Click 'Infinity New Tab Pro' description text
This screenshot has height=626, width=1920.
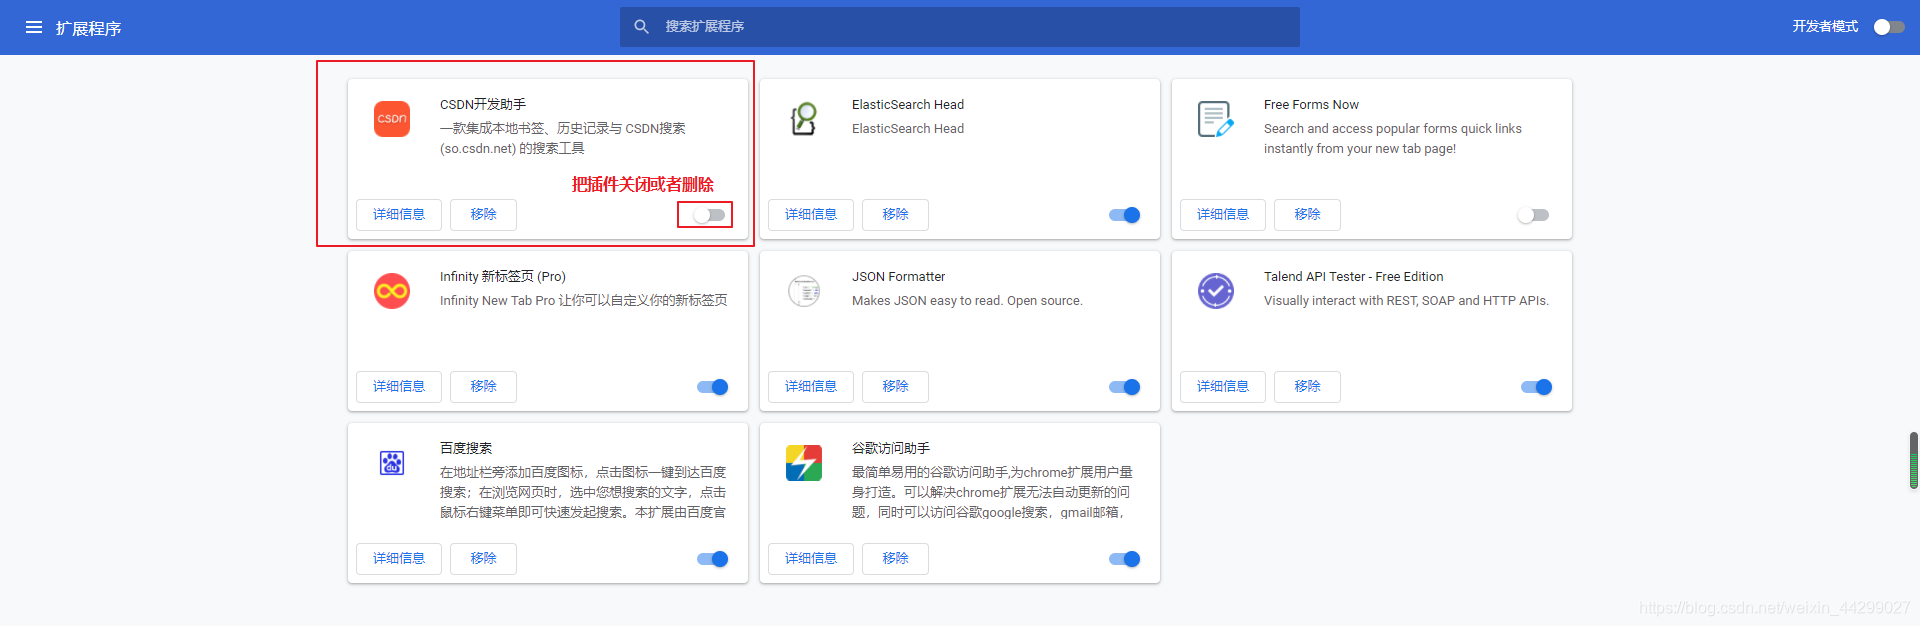click(584, 301)
